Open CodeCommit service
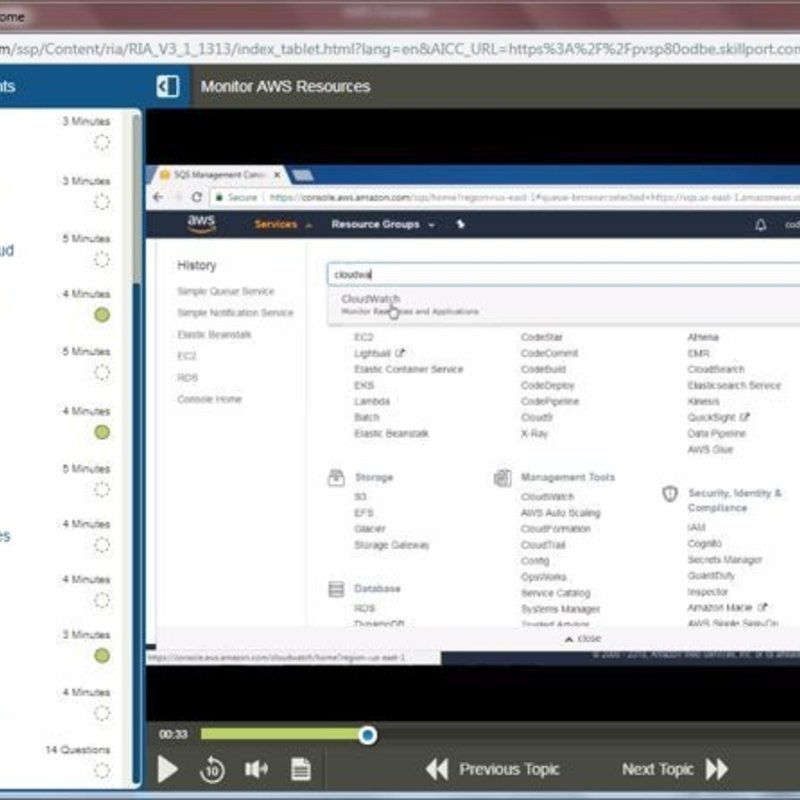800x800 pixels. point(549,353)
